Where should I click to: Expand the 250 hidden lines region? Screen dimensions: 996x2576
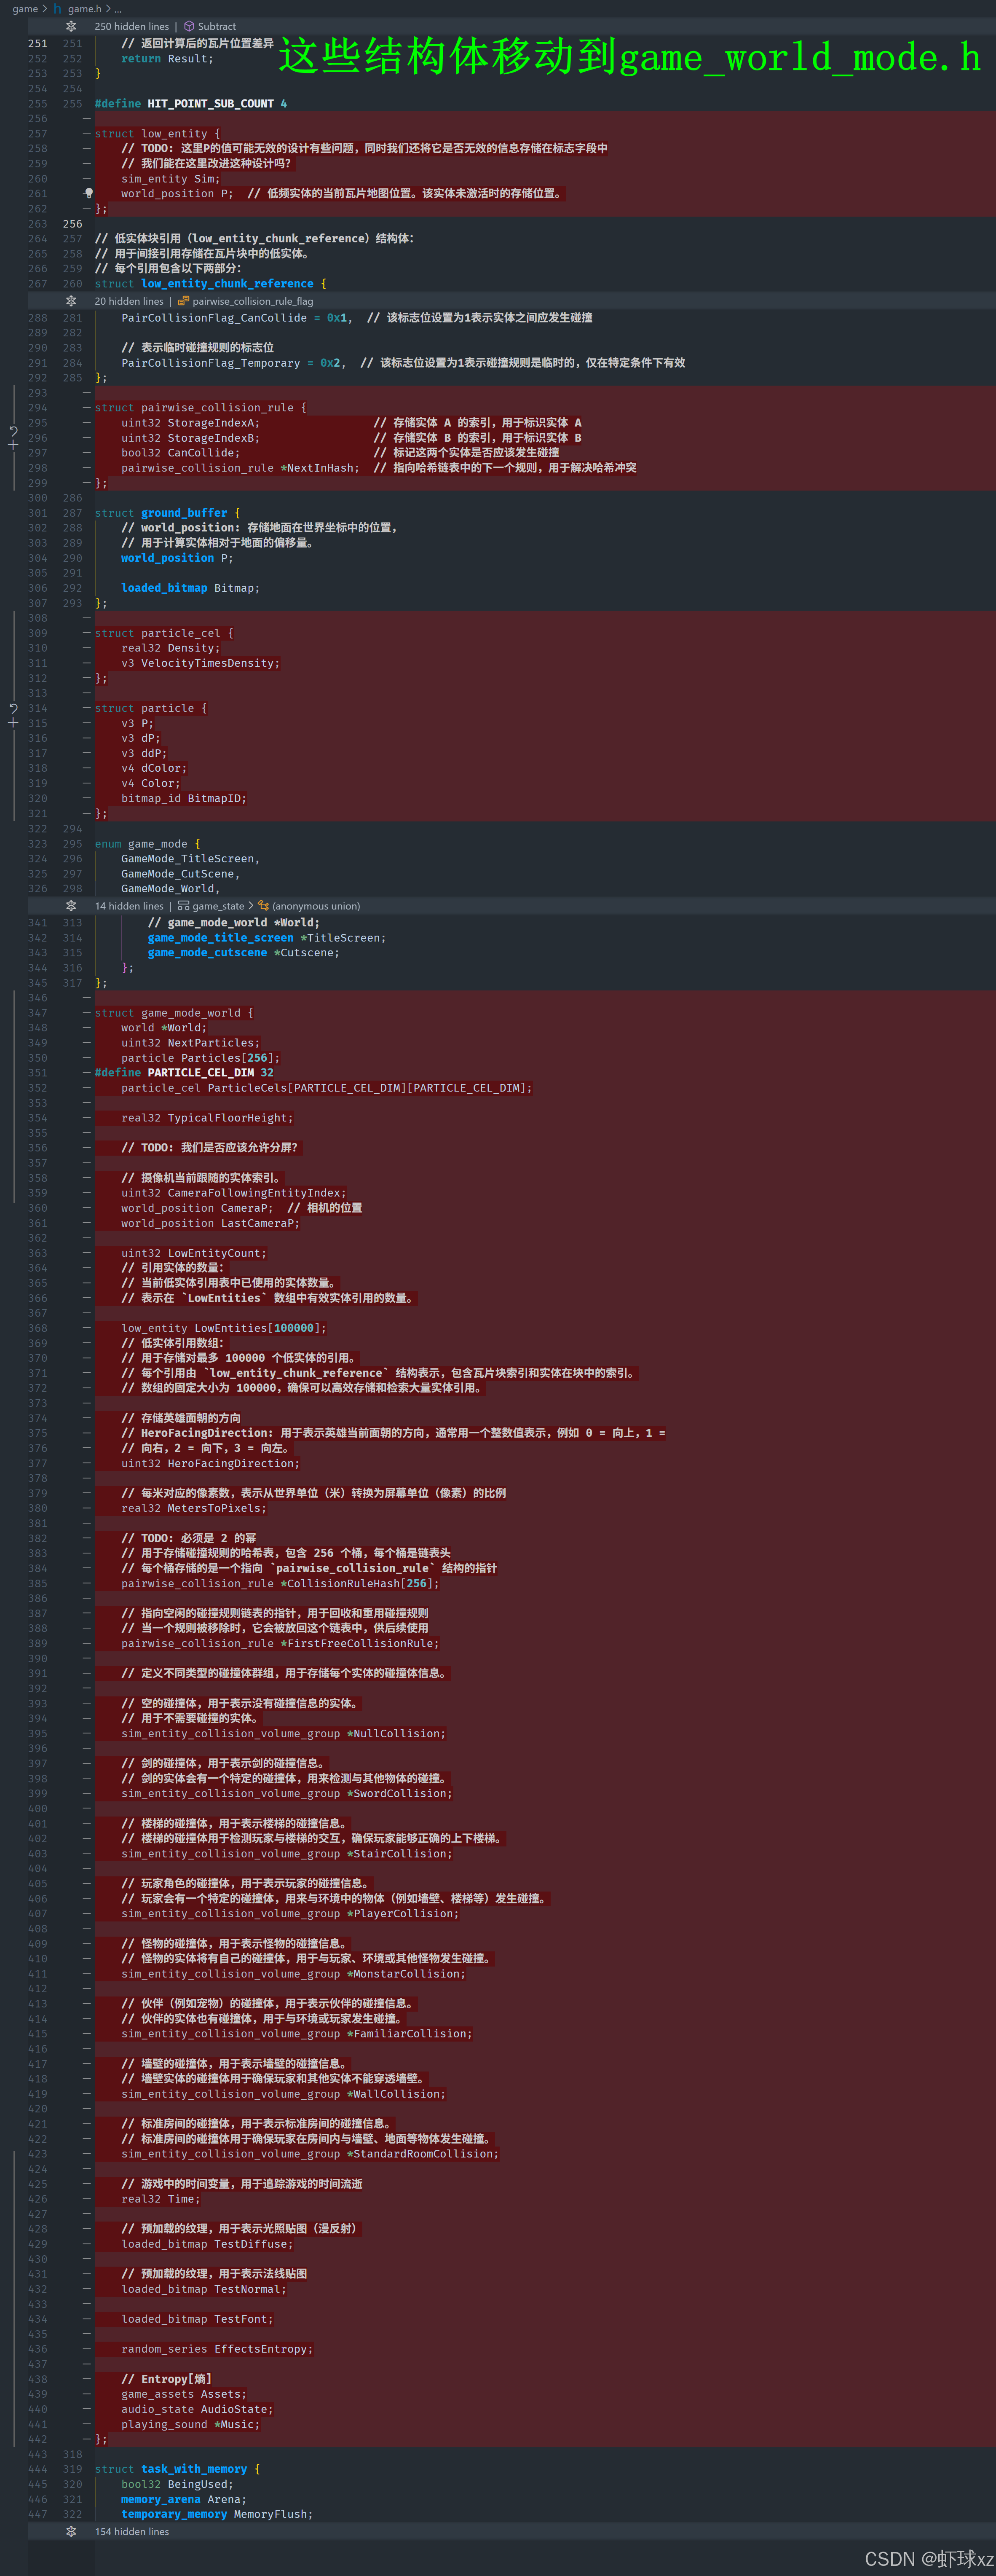[x=71, y=27]
